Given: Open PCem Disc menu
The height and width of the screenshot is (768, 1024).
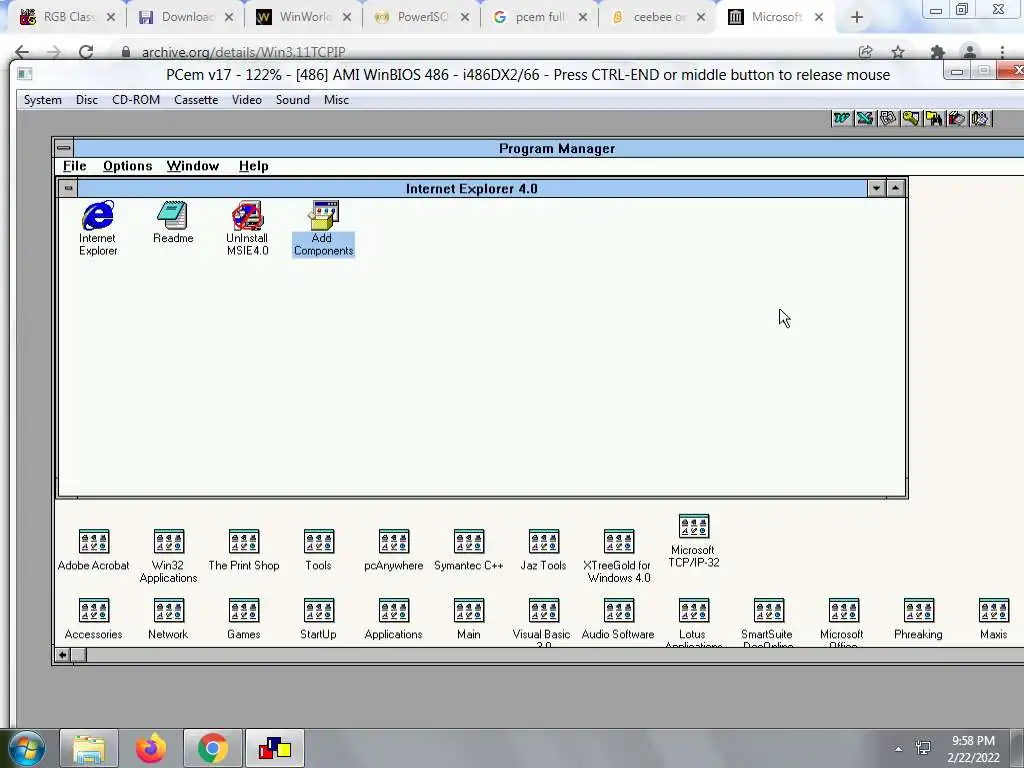Looking at the screenshot, I should [87, 100].
